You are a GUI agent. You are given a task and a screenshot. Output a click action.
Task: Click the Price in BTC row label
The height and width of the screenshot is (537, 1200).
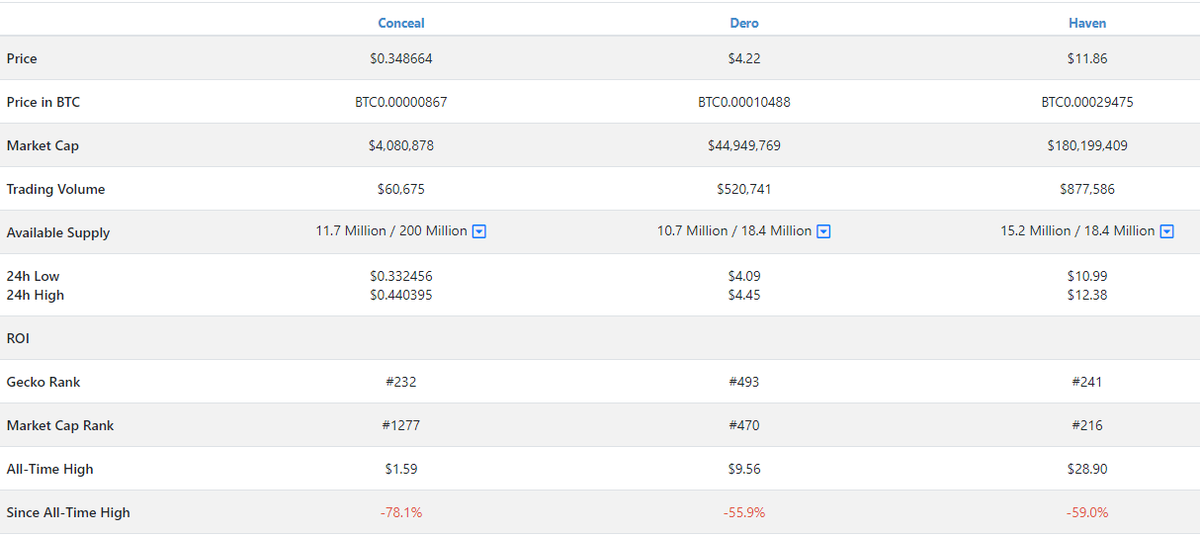click(43, 102)
